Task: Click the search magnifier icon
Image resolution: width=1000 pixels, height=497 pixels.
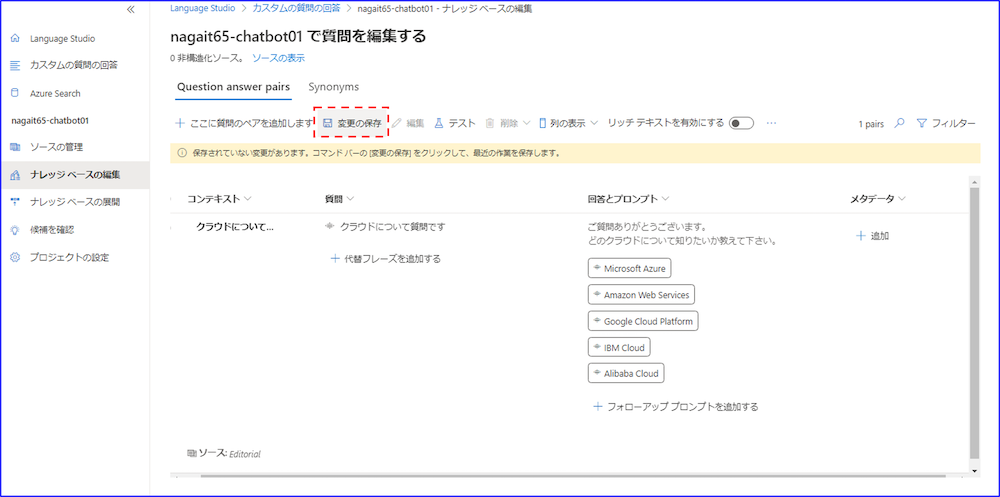Action: (x=899, y=123)
